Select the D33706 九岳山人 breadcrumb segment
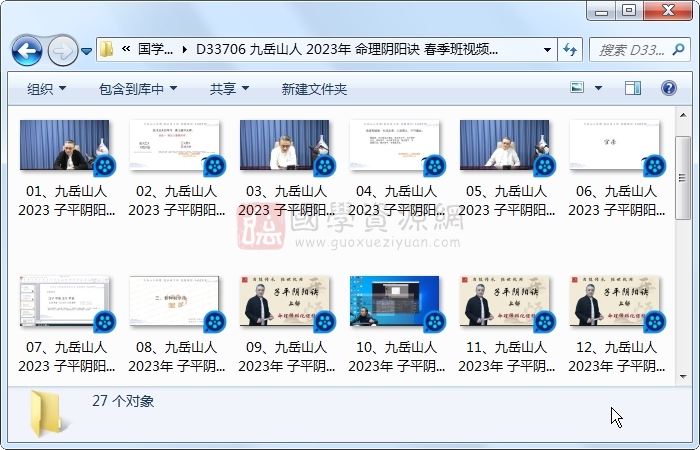 (346, 49)
